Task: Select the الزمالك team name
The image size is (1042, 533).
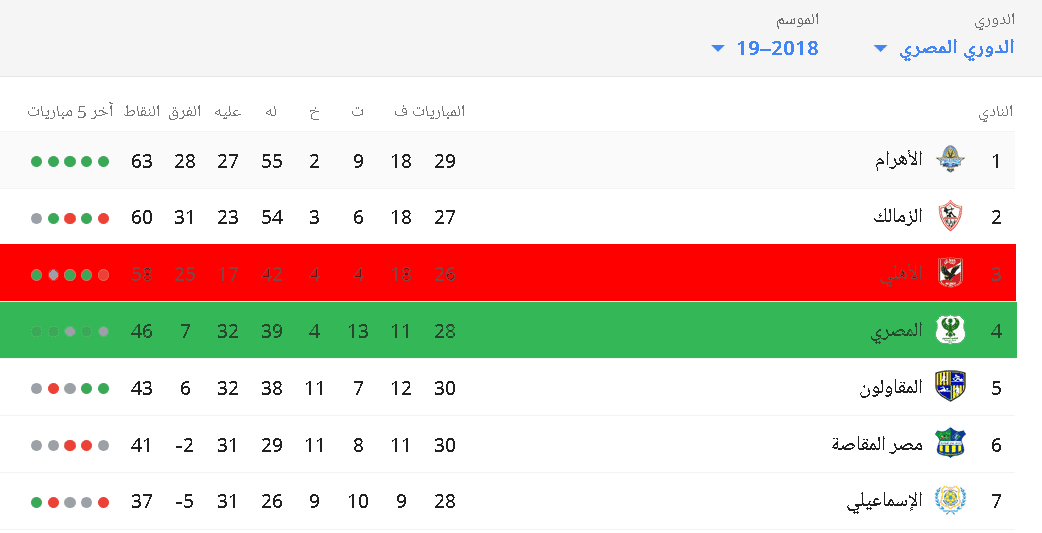Action: point(898,217)
